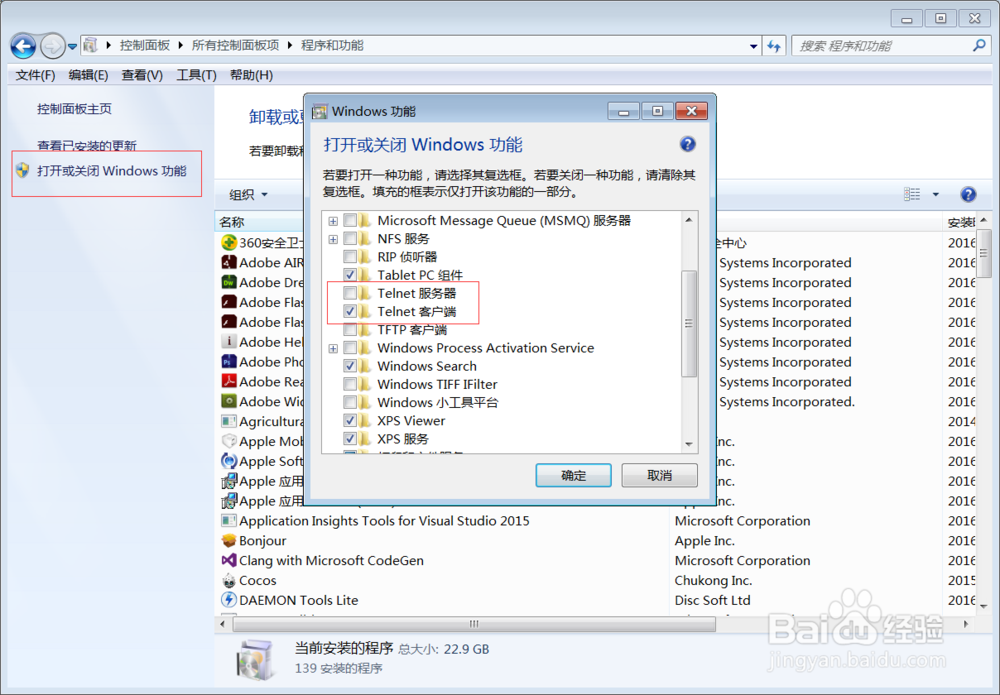Toggle the Telnet 客户端 checkbox
The image size is (1000, 695).
pyautogui.click(x=349, y=311)
